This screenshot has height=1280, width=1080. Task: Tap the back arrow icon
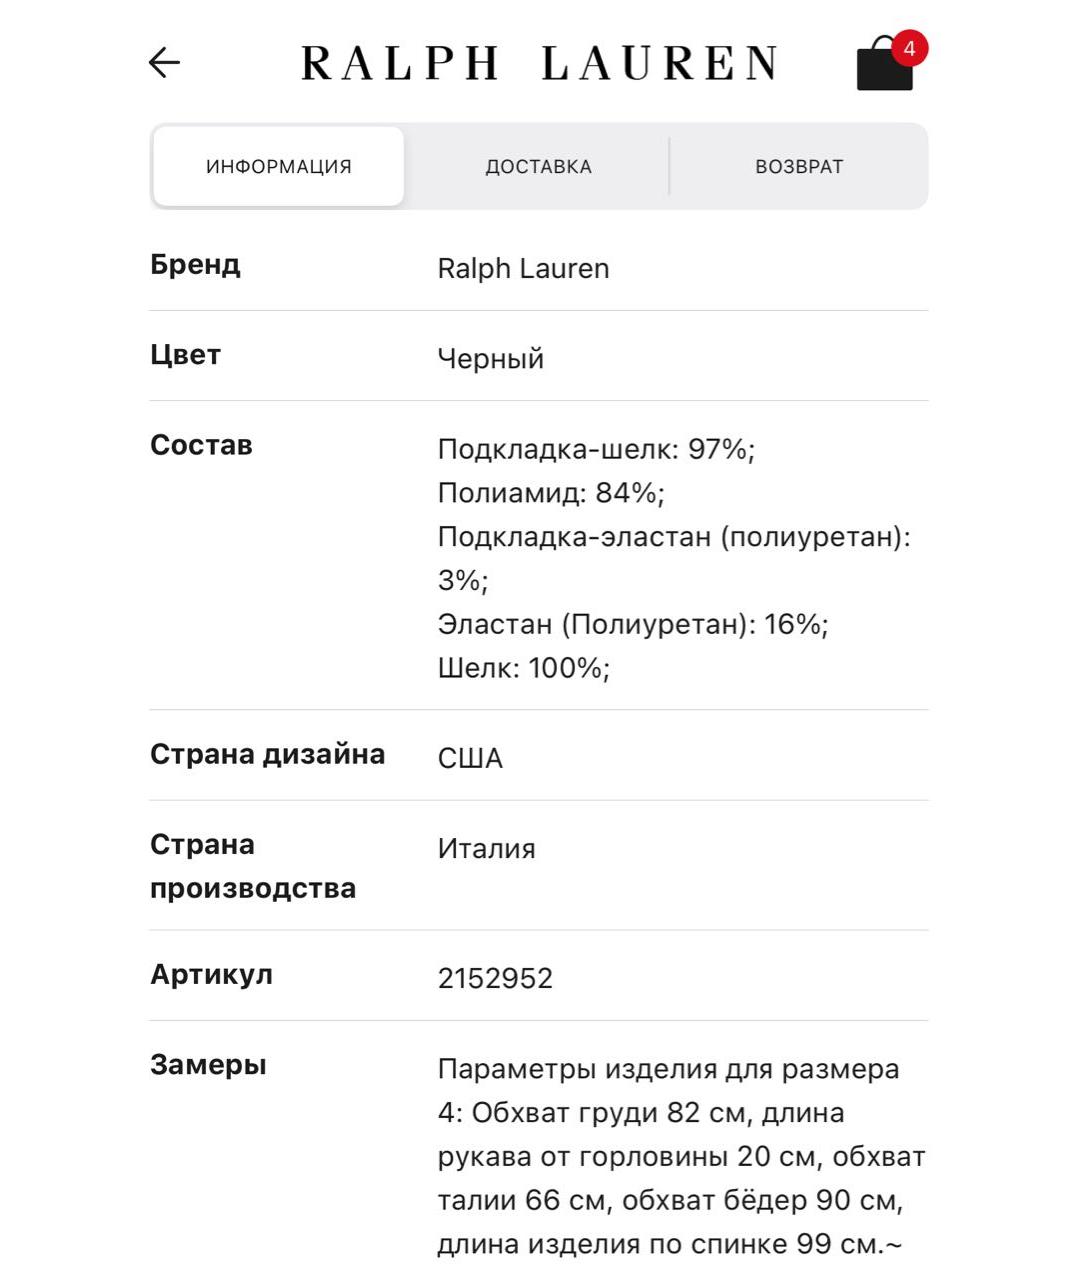[164, 63]
